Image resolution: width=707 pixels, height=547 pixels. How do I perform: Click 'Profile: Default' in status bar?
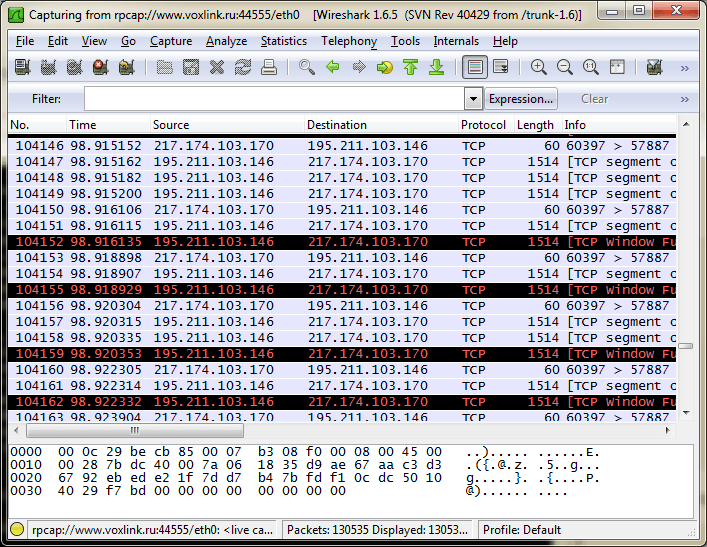pos(522,529)
